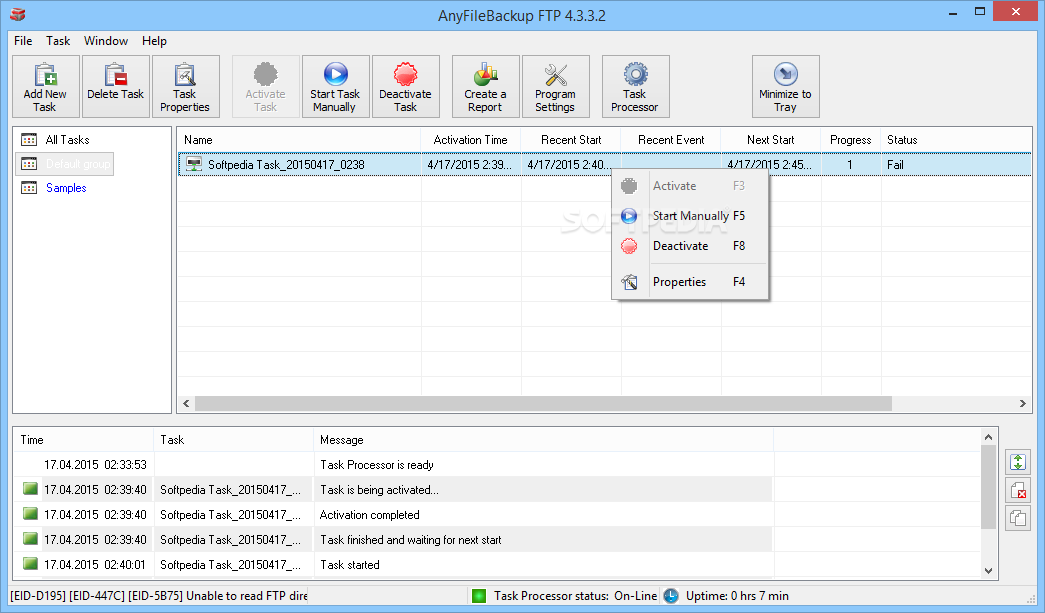Click the log Message column header

point(543,440)
